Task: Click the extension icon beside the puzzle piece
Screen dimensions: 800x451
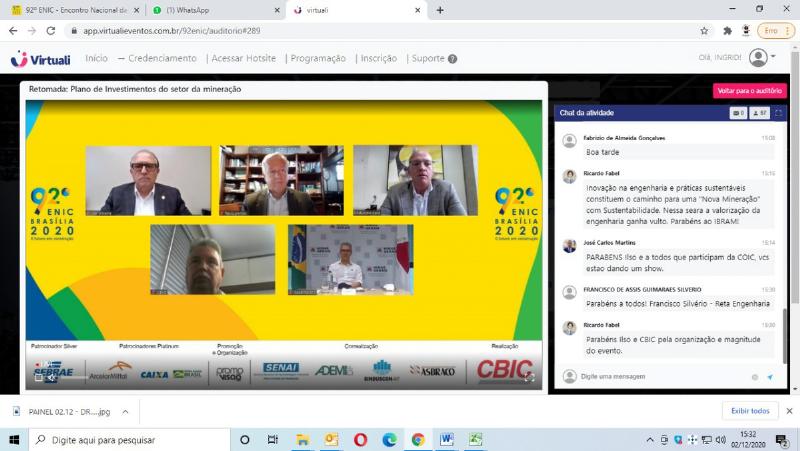Action: click(x=746, y=31)
